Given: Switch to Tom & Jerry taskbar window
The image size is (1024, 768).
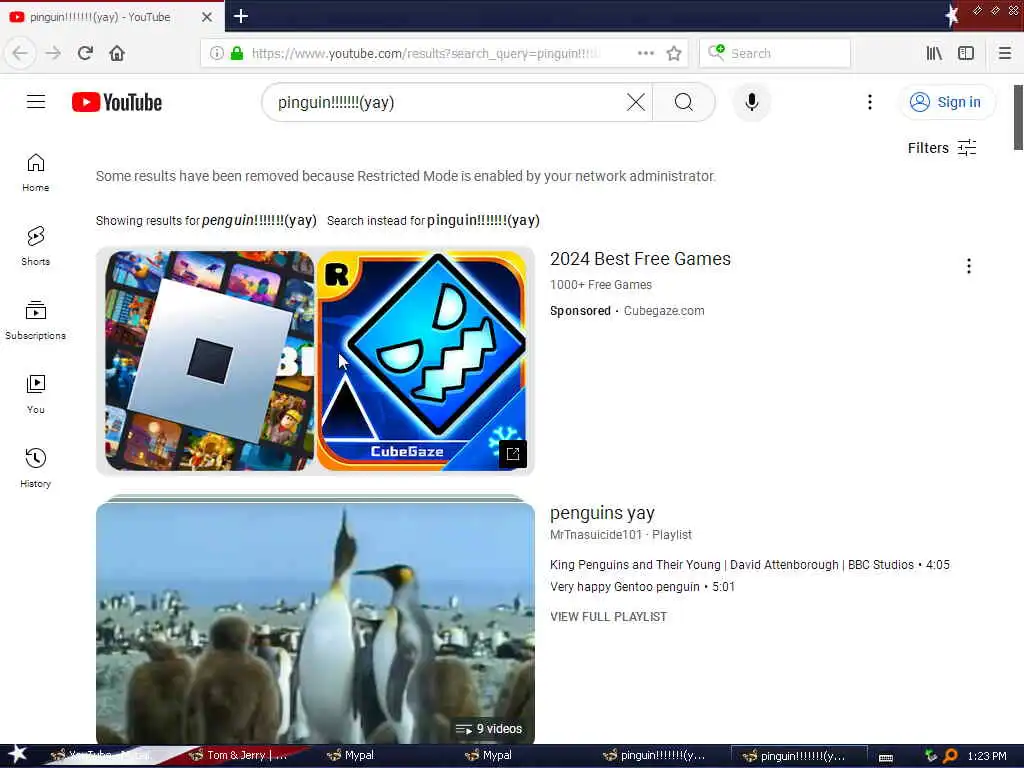Looking at the screenshot, I should pyautogui.click(x=238, y=756).
